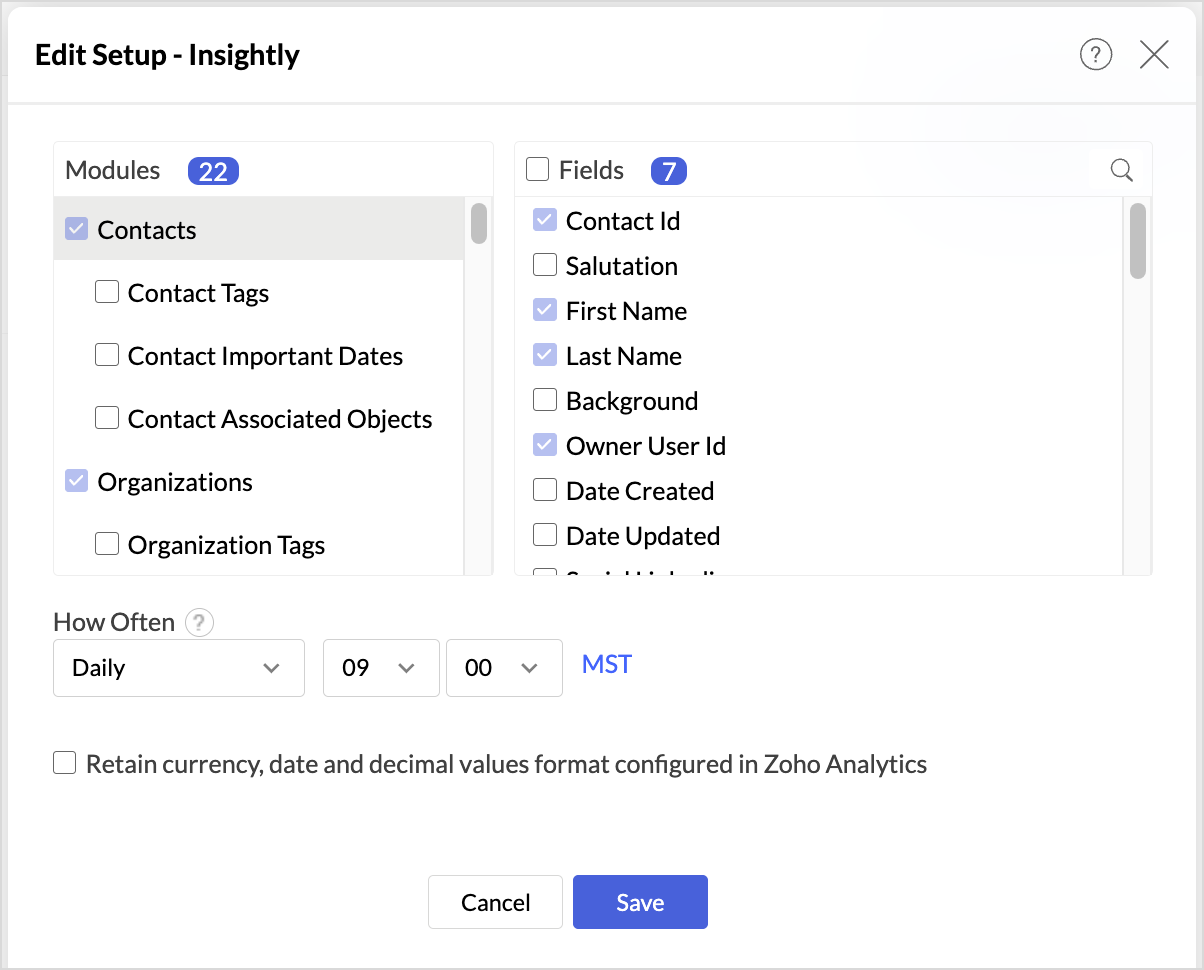
Task: Uncheck the Organizations module
Action: click(x=76, y=482)
